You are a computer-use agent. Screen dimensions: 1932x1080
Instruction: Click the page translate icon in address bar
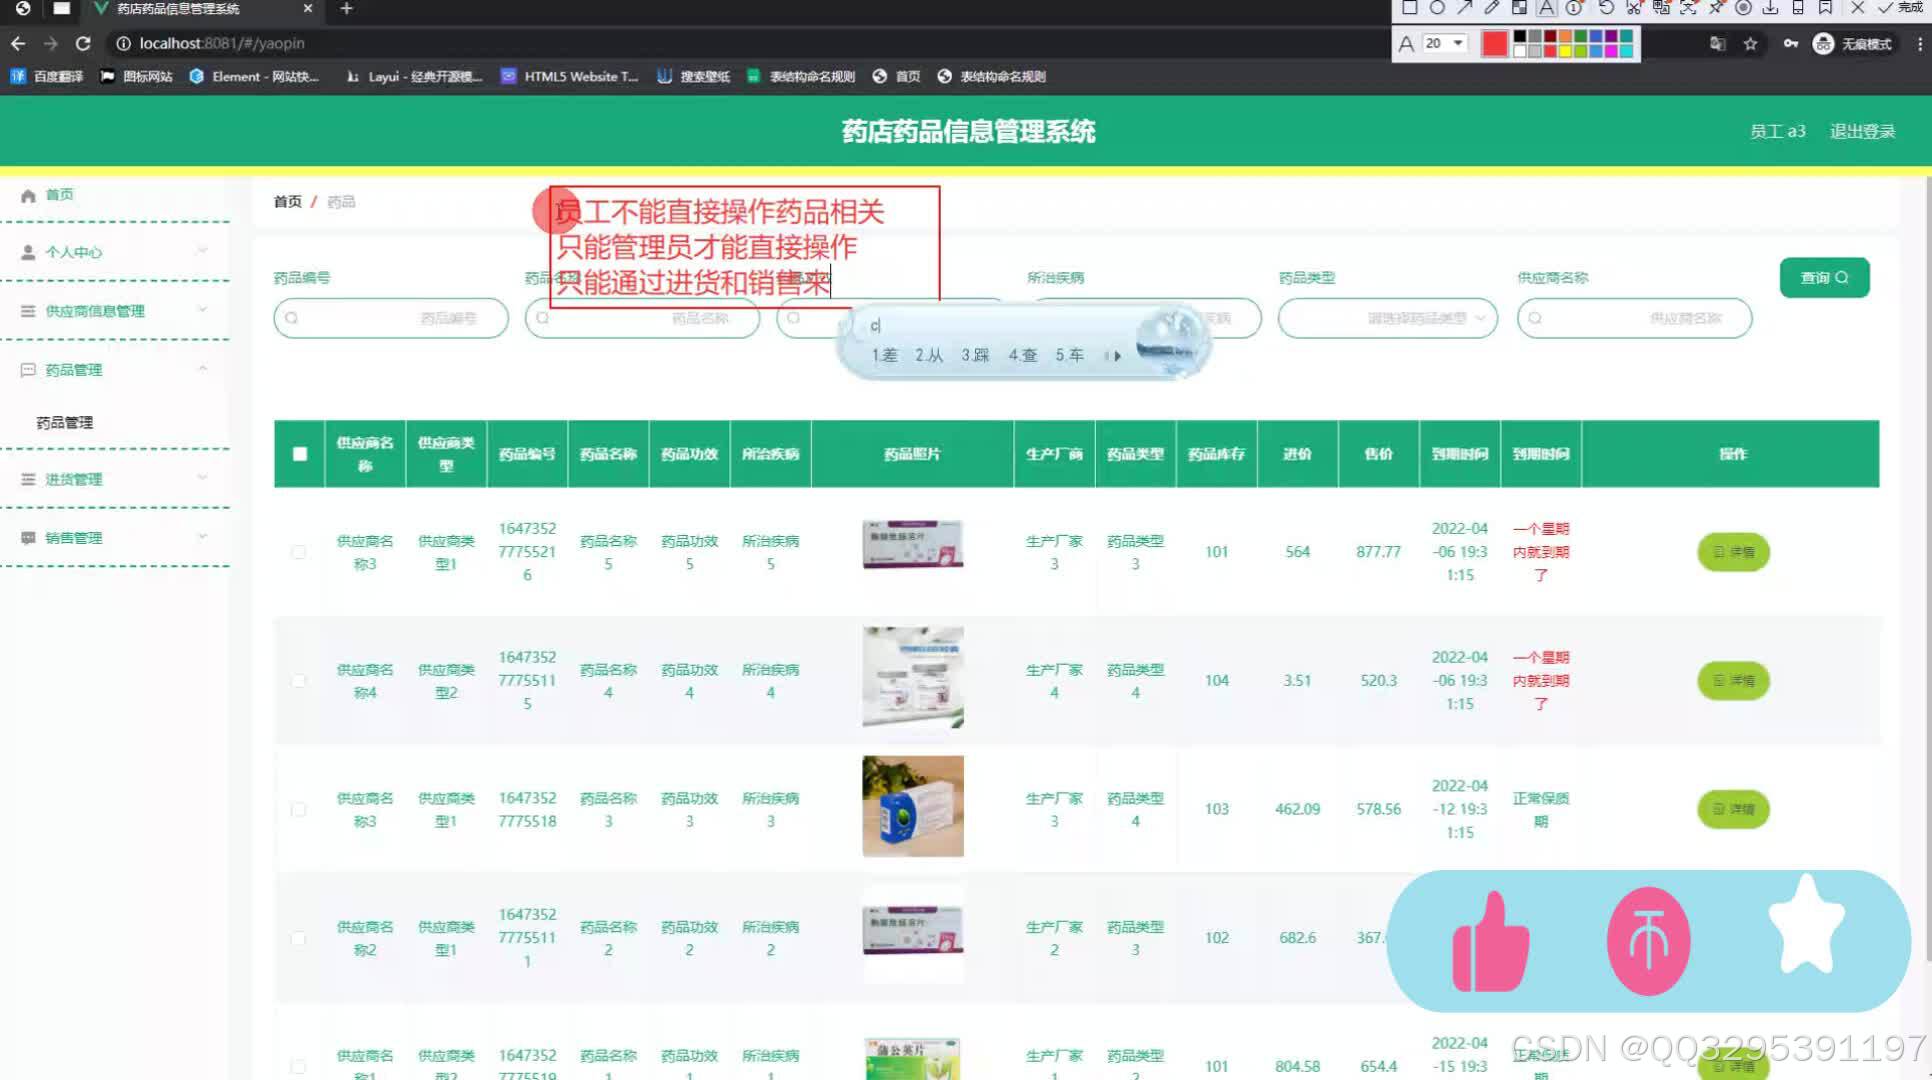point(1717,43)
